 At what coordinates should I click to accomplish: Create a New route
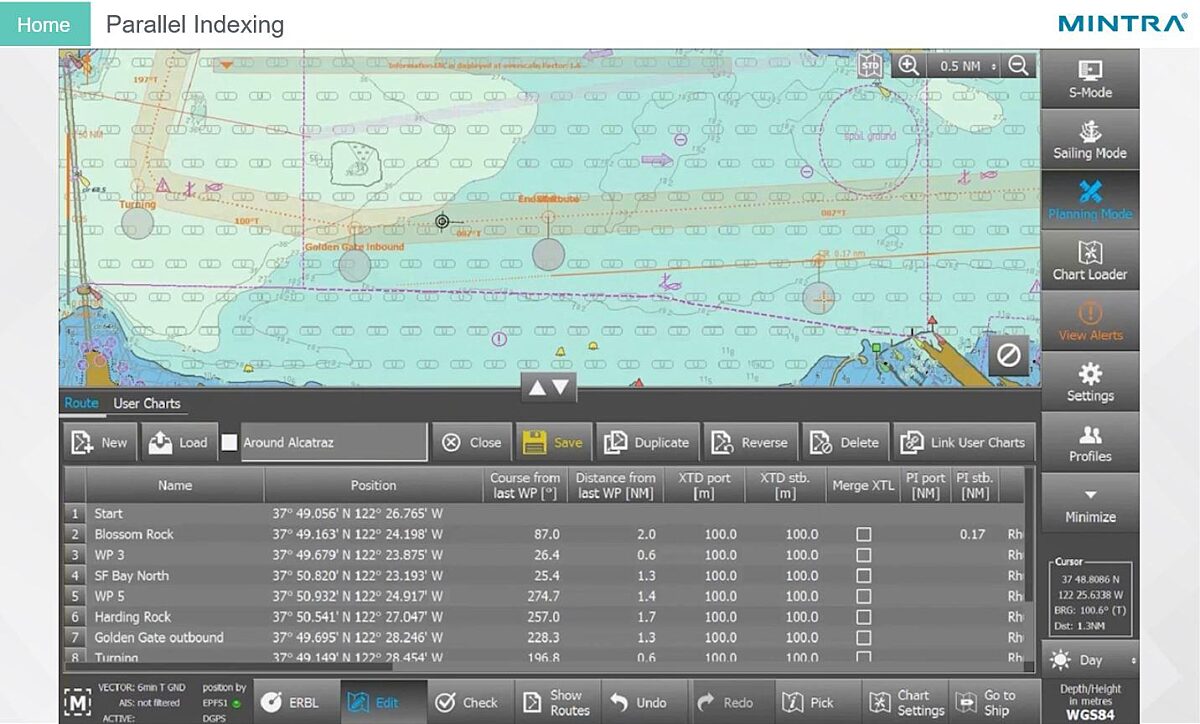tap(100, 442)
